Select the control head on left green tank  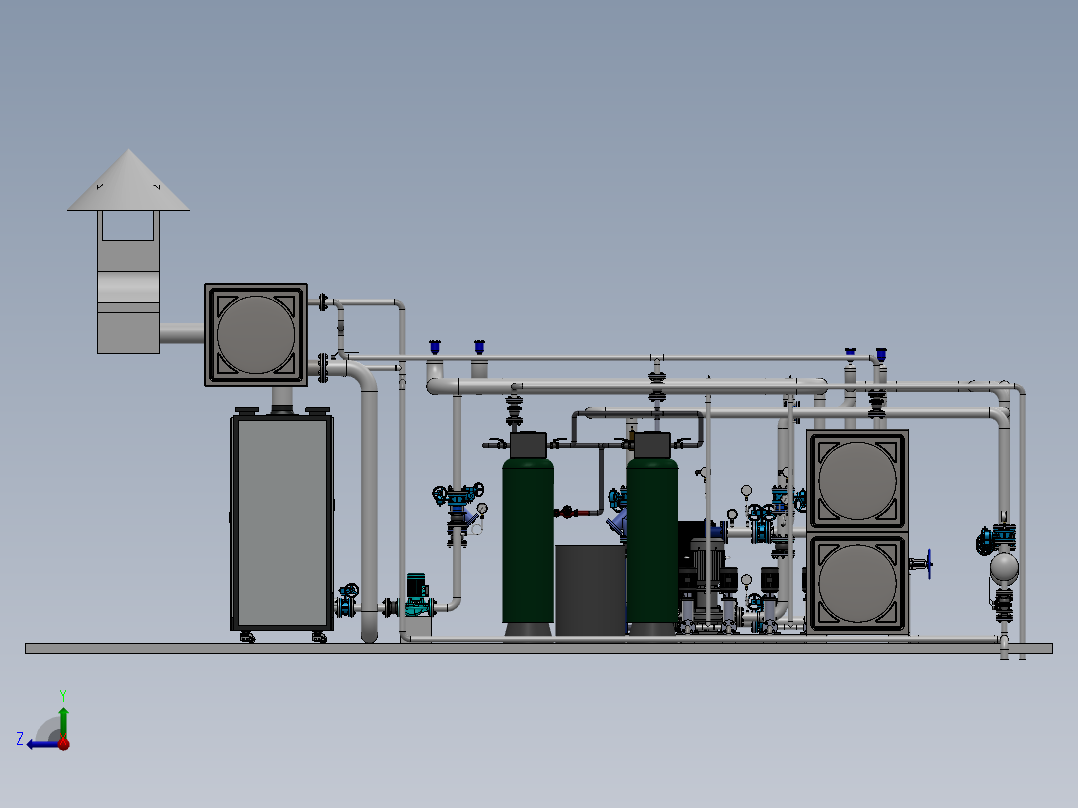click(x=528, y=445)
